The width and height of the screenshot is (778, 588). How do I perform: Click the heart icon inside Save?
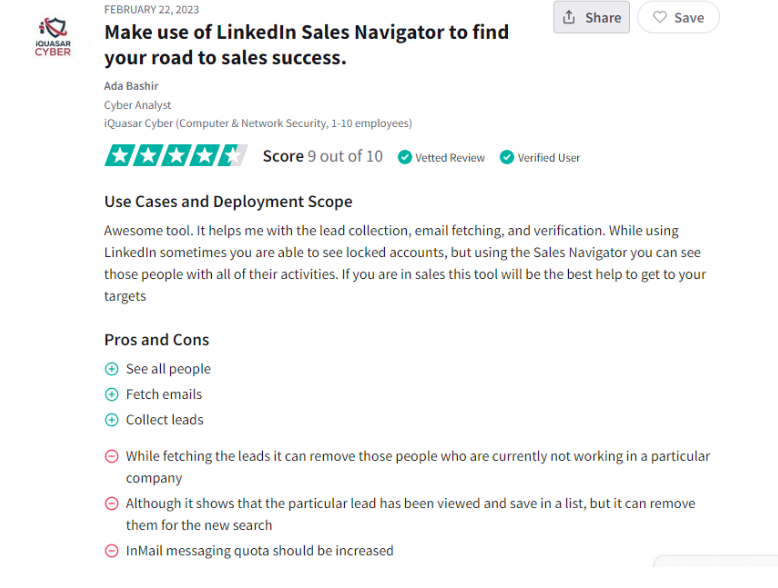click(x=660, y=17)
